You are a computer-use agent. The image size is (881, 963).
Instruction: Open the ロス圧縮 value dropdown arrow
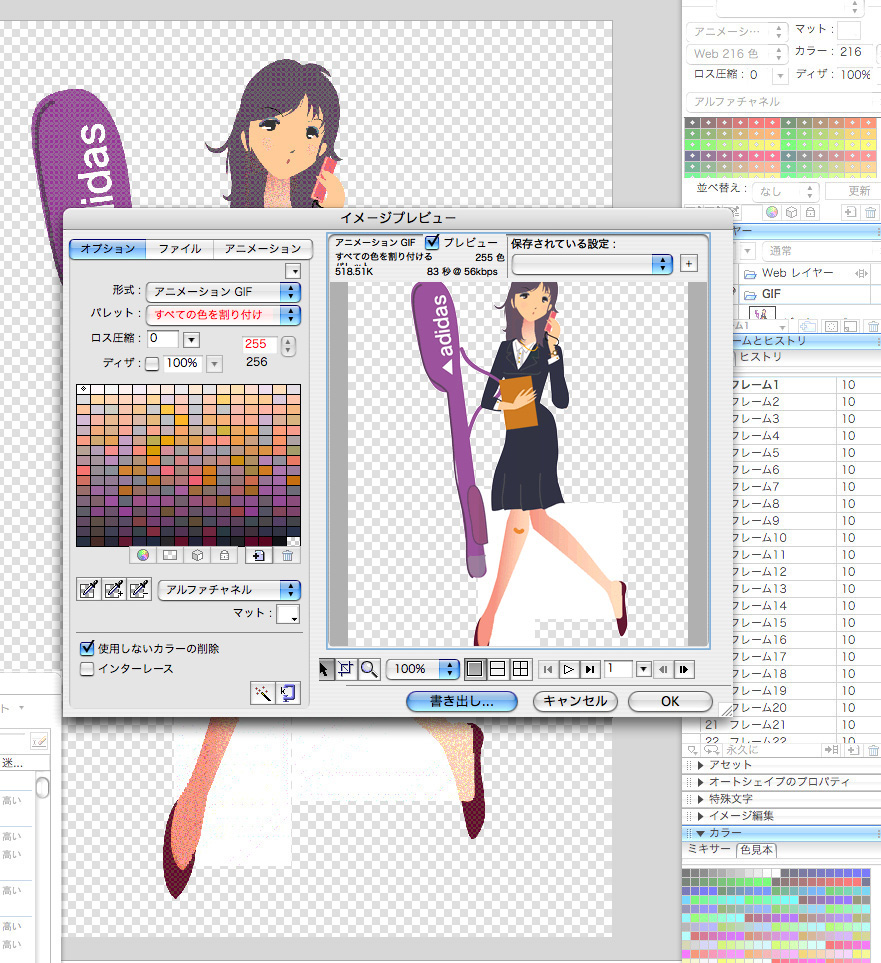point(192,340)
